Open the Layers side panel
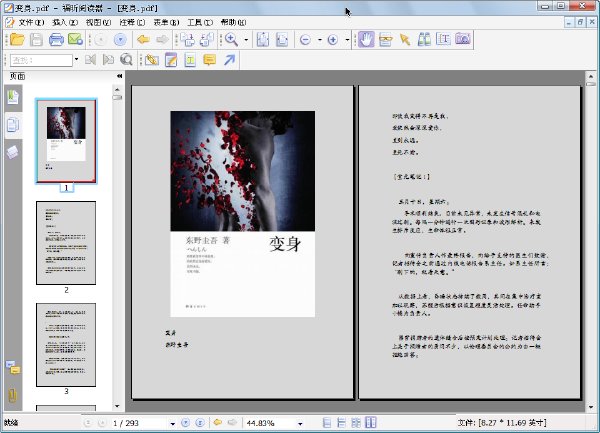The width and height of the screenshot is (600, 433). coord(12,152)
